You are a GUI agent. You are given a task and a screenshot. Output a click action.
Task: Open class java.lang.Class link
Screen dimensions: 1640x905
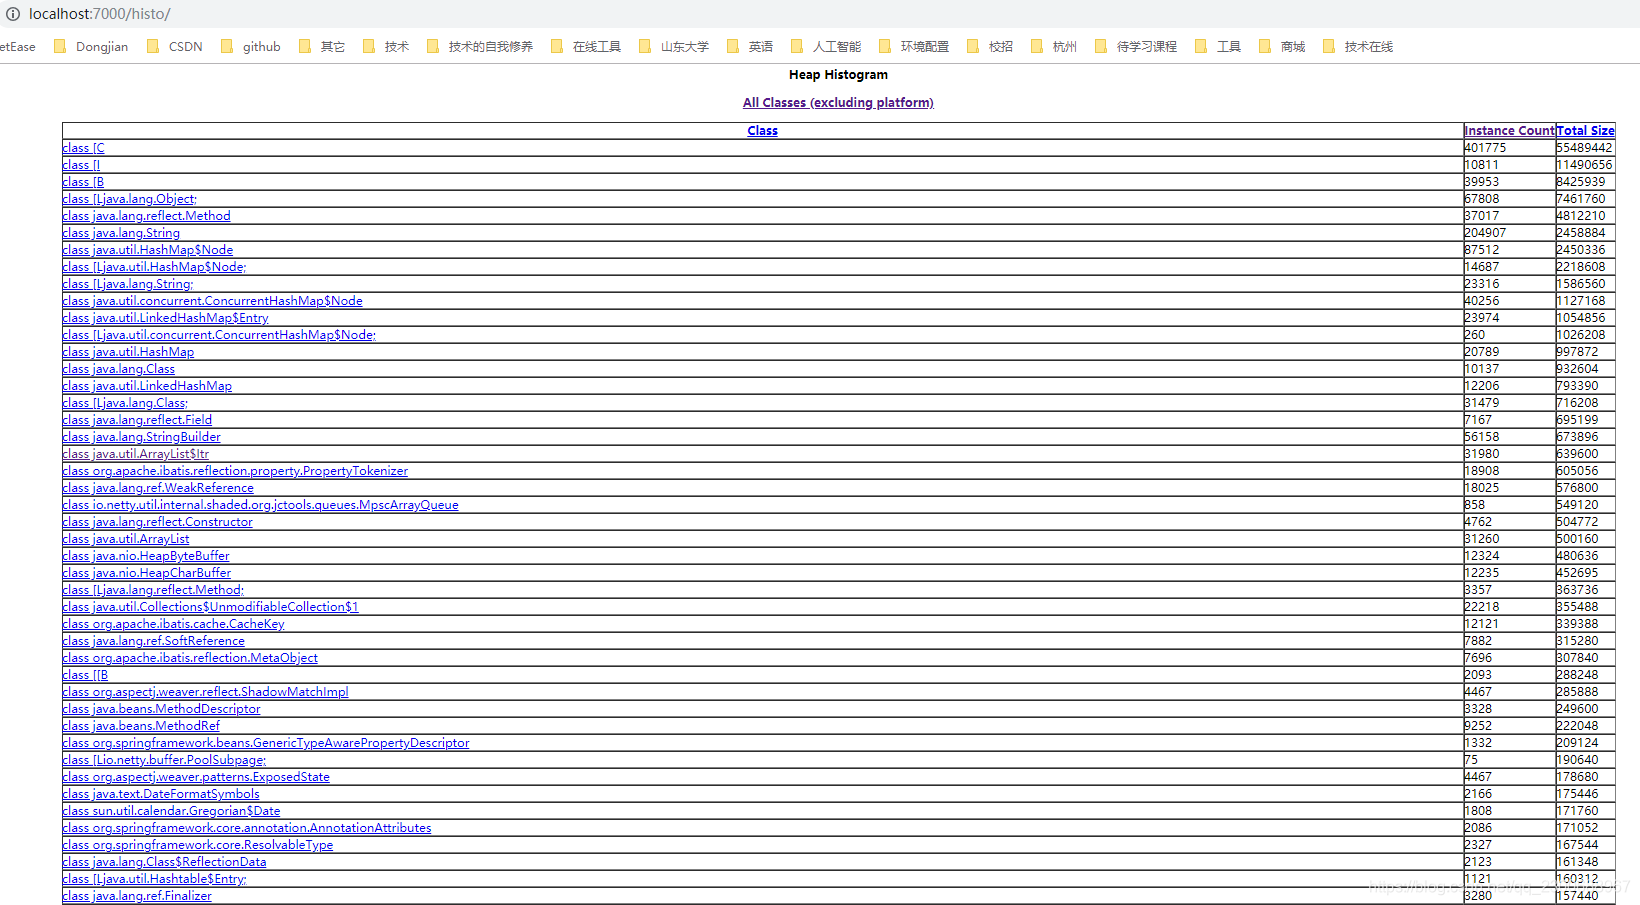click(x=118, y=369)
